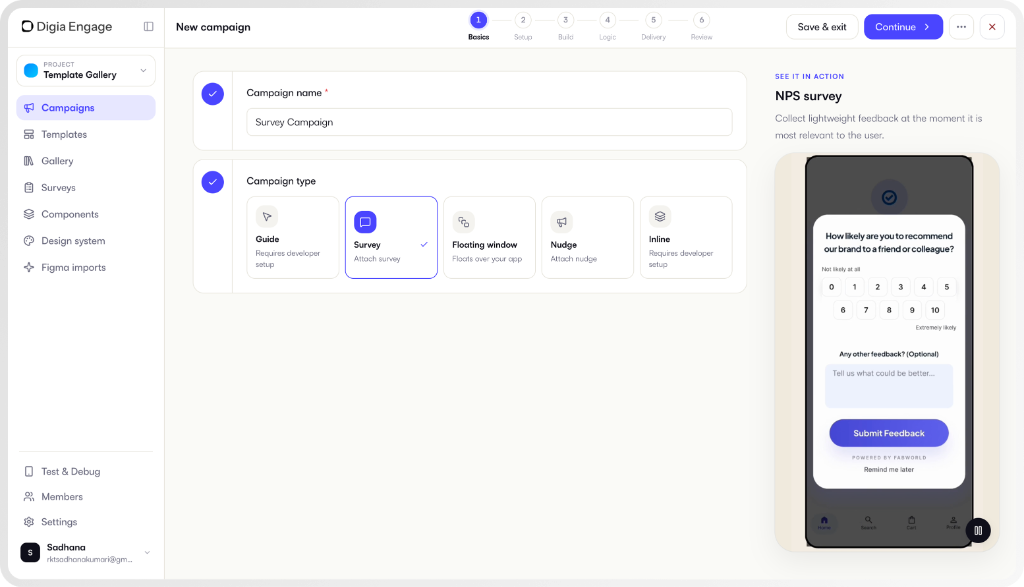Screen dimensions: 1024x587
Task: Click the Surveys clipboard icon
Action: pyautogui.click(x=29, y=187)
